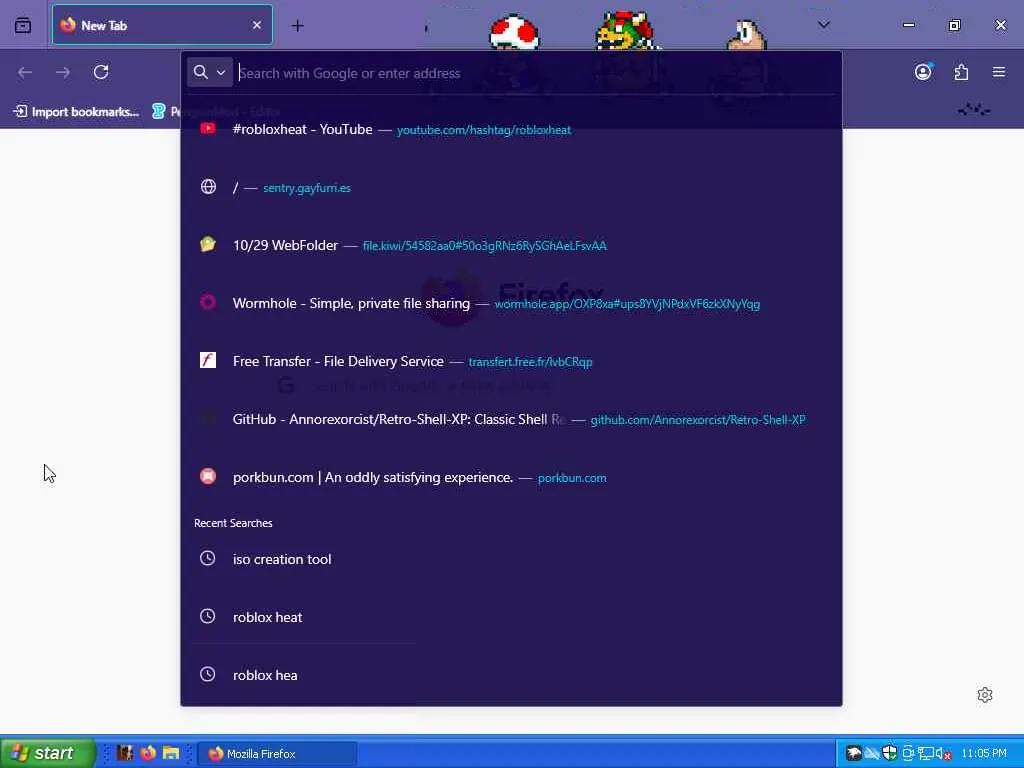Open the Firefox account menu

pos(923,72)
